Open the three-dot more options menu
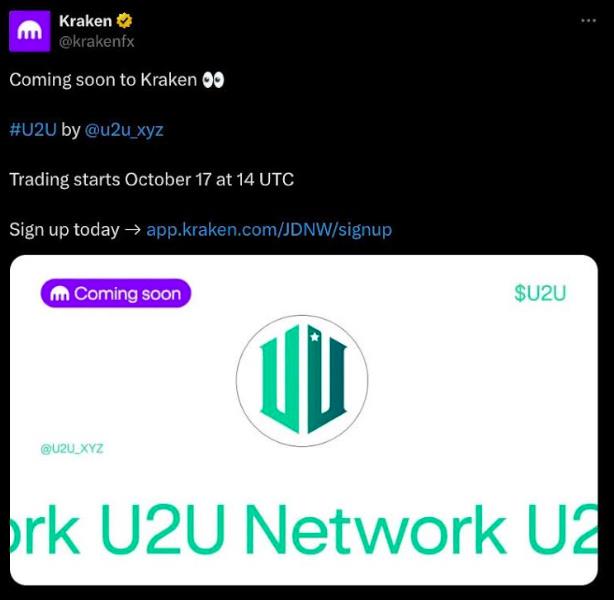 [588, 20]
